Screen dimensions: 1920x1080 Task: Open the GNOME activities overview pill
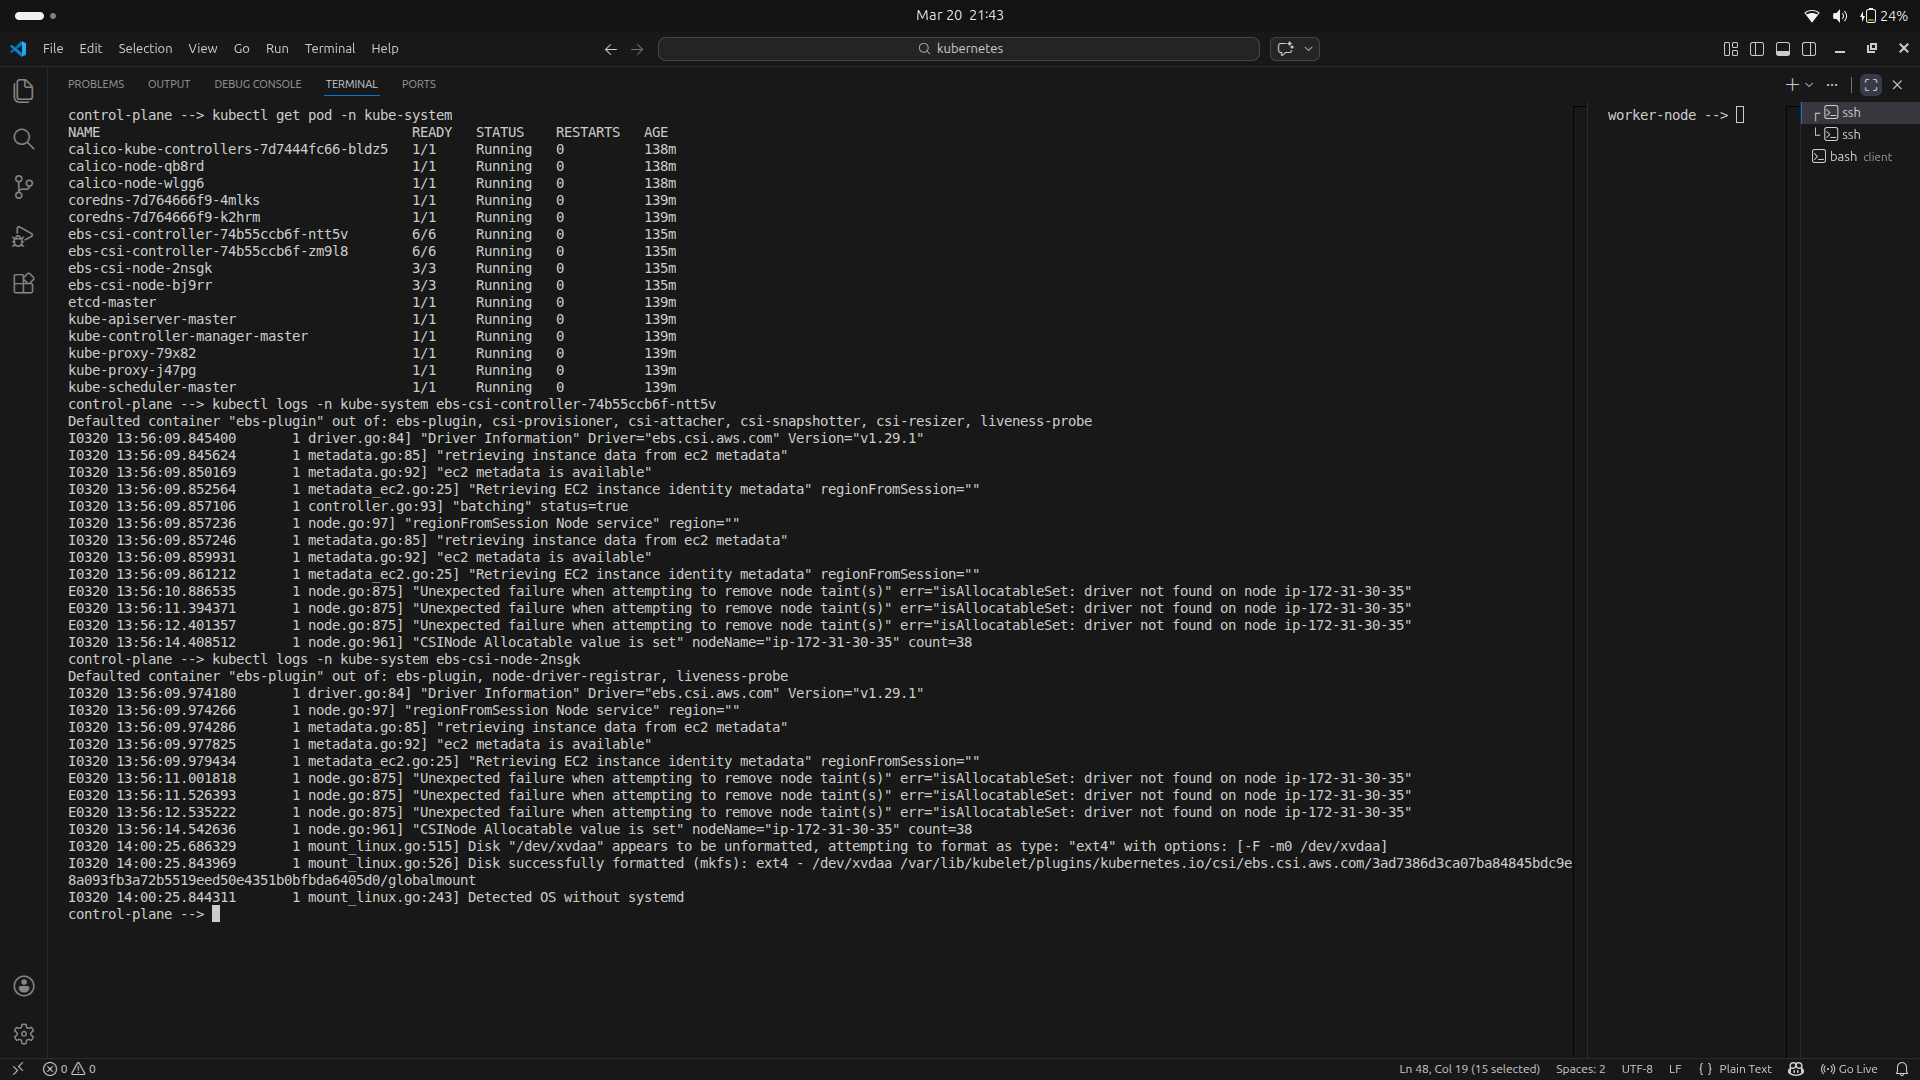(36, 16)
